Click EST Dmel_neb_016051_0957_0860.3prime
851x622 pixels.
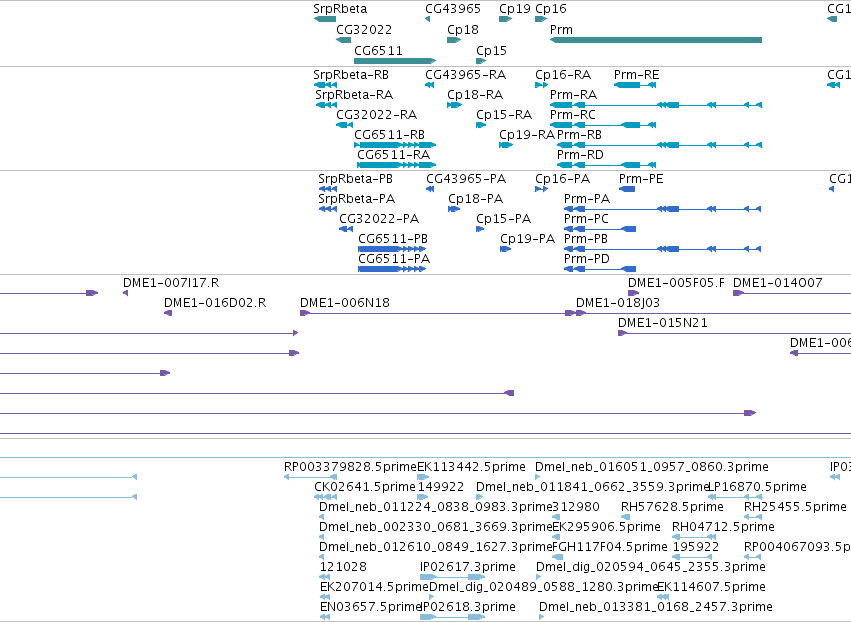652,467
